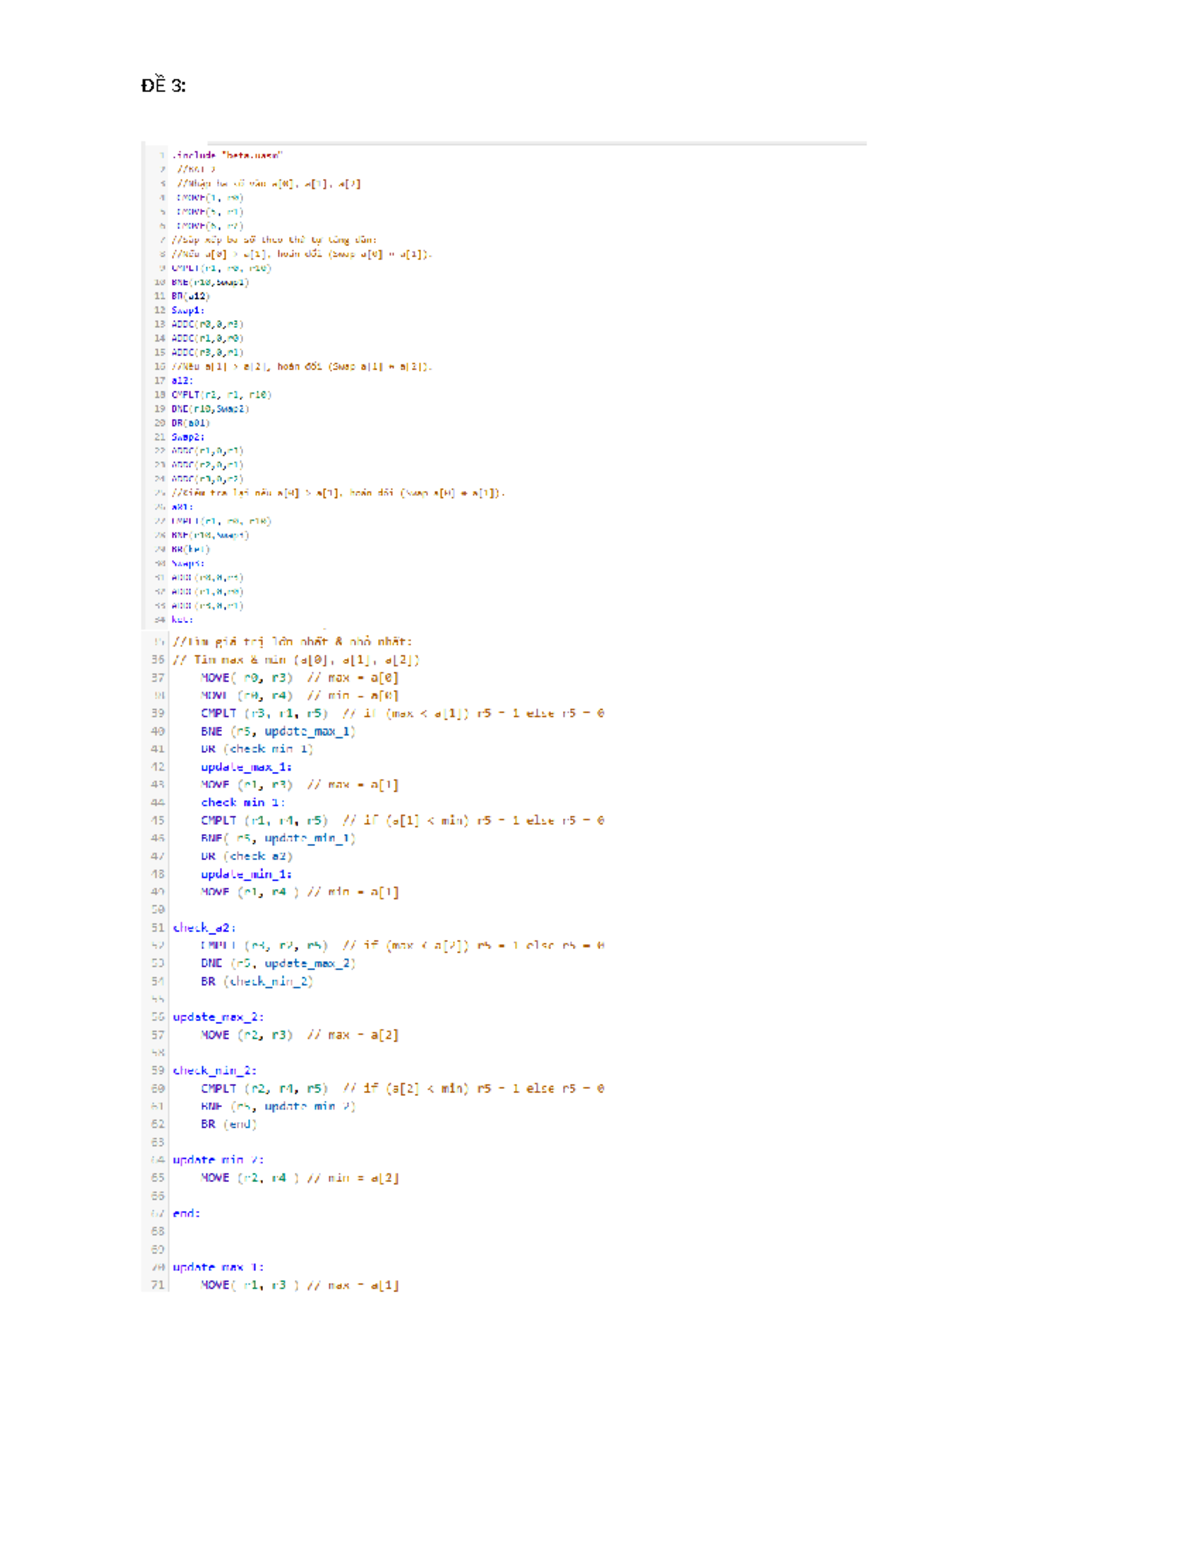This screenshot has height=1553, width=1200.
Task: Click the end: label on line 67
Action: click(x=186, y=1213)
